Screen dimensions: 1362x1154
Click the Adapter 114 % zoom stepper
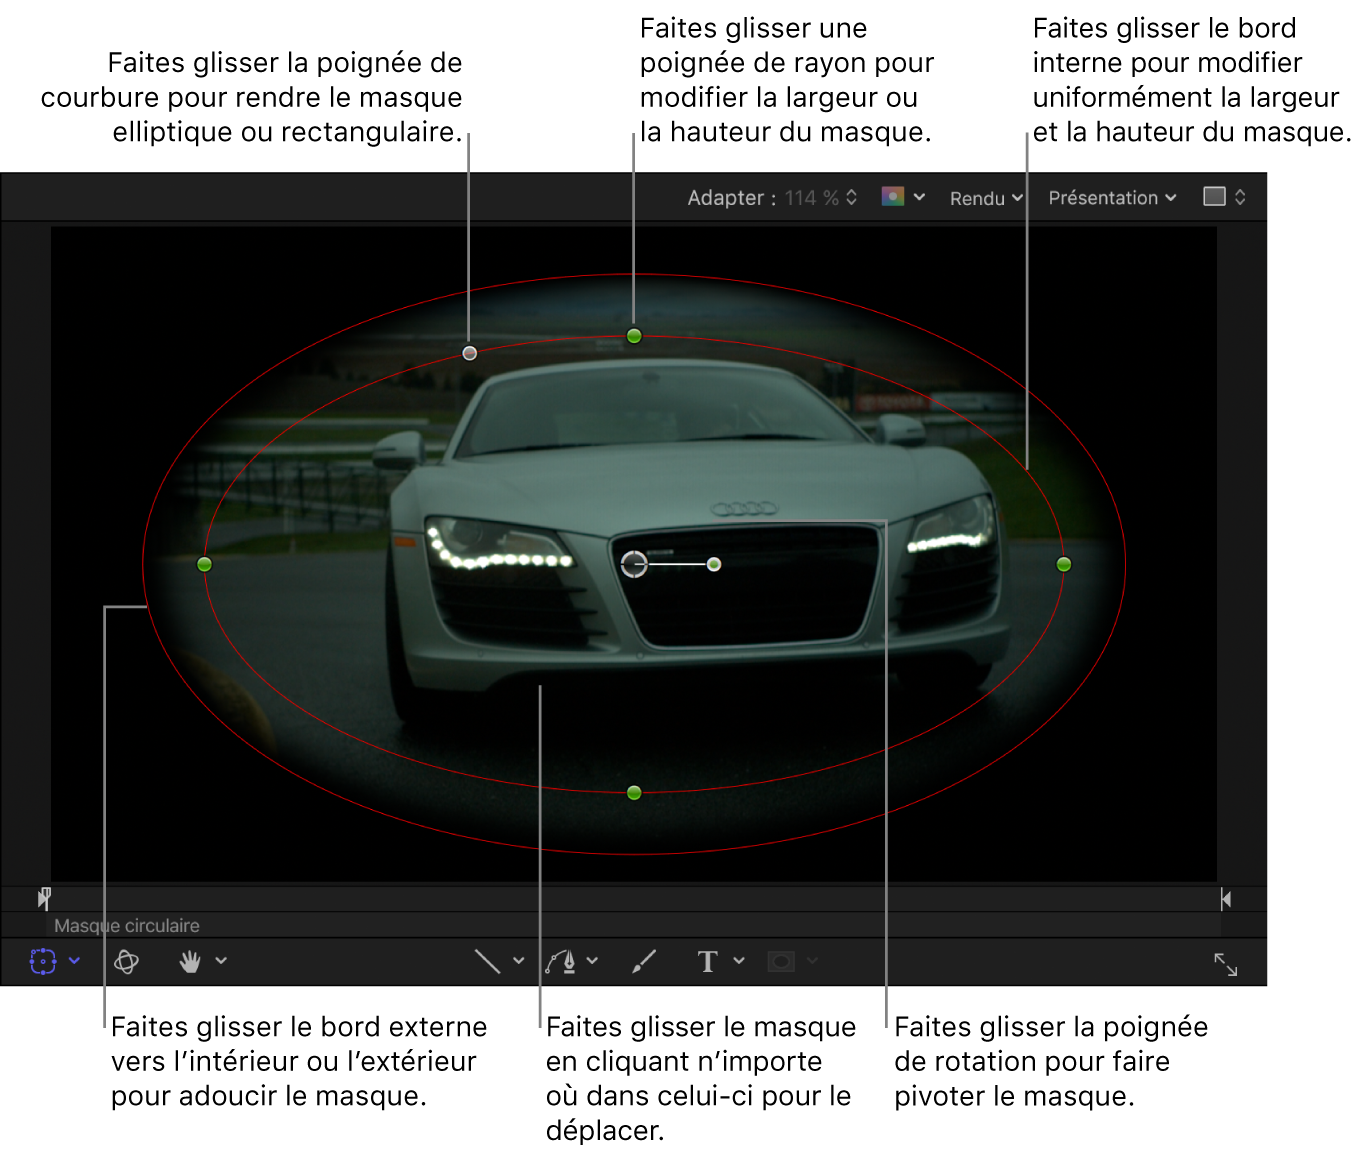pyautogui.click(x=851, y=197)
